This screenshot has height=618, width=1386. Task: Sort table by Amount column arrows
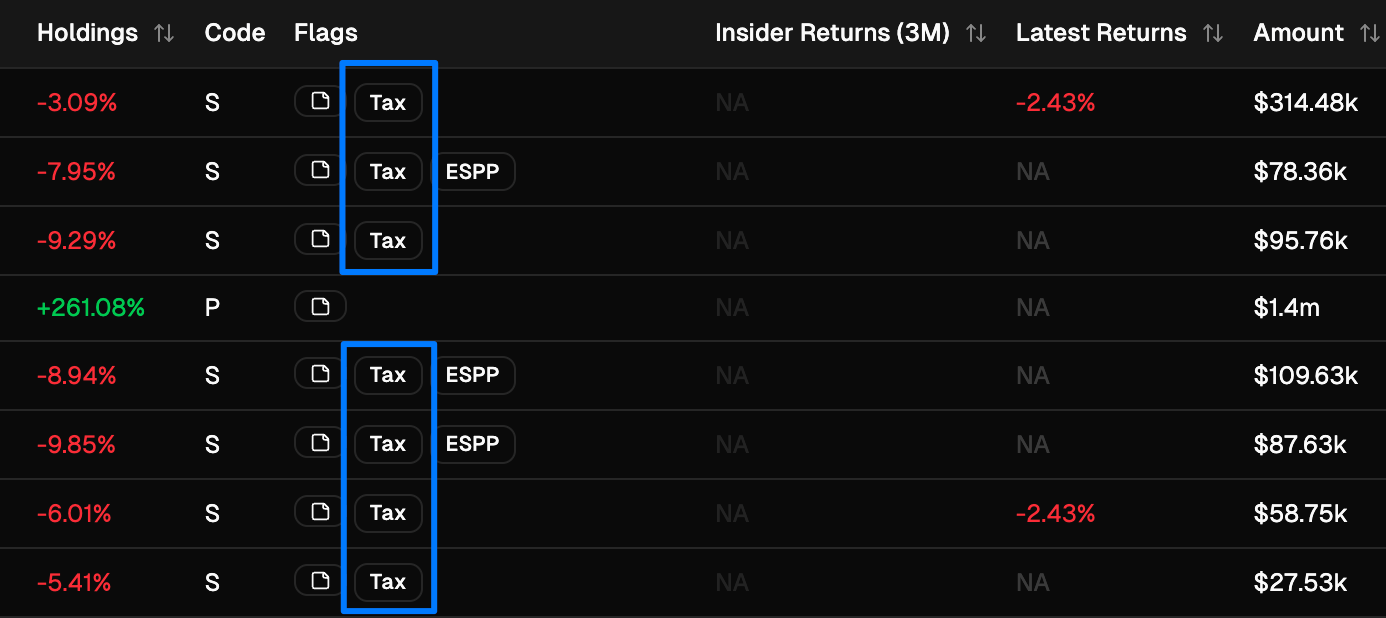pos(1371,33)
